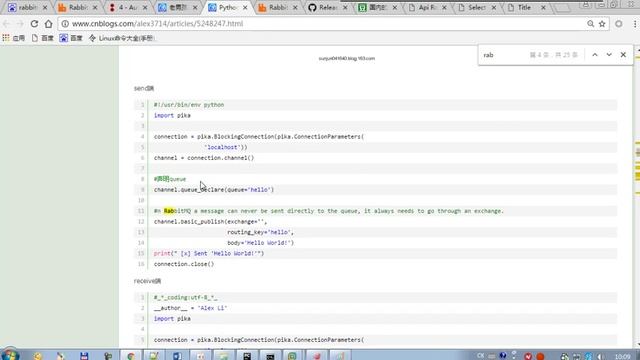Open the red round icon app in taskbar

point(317,356)
